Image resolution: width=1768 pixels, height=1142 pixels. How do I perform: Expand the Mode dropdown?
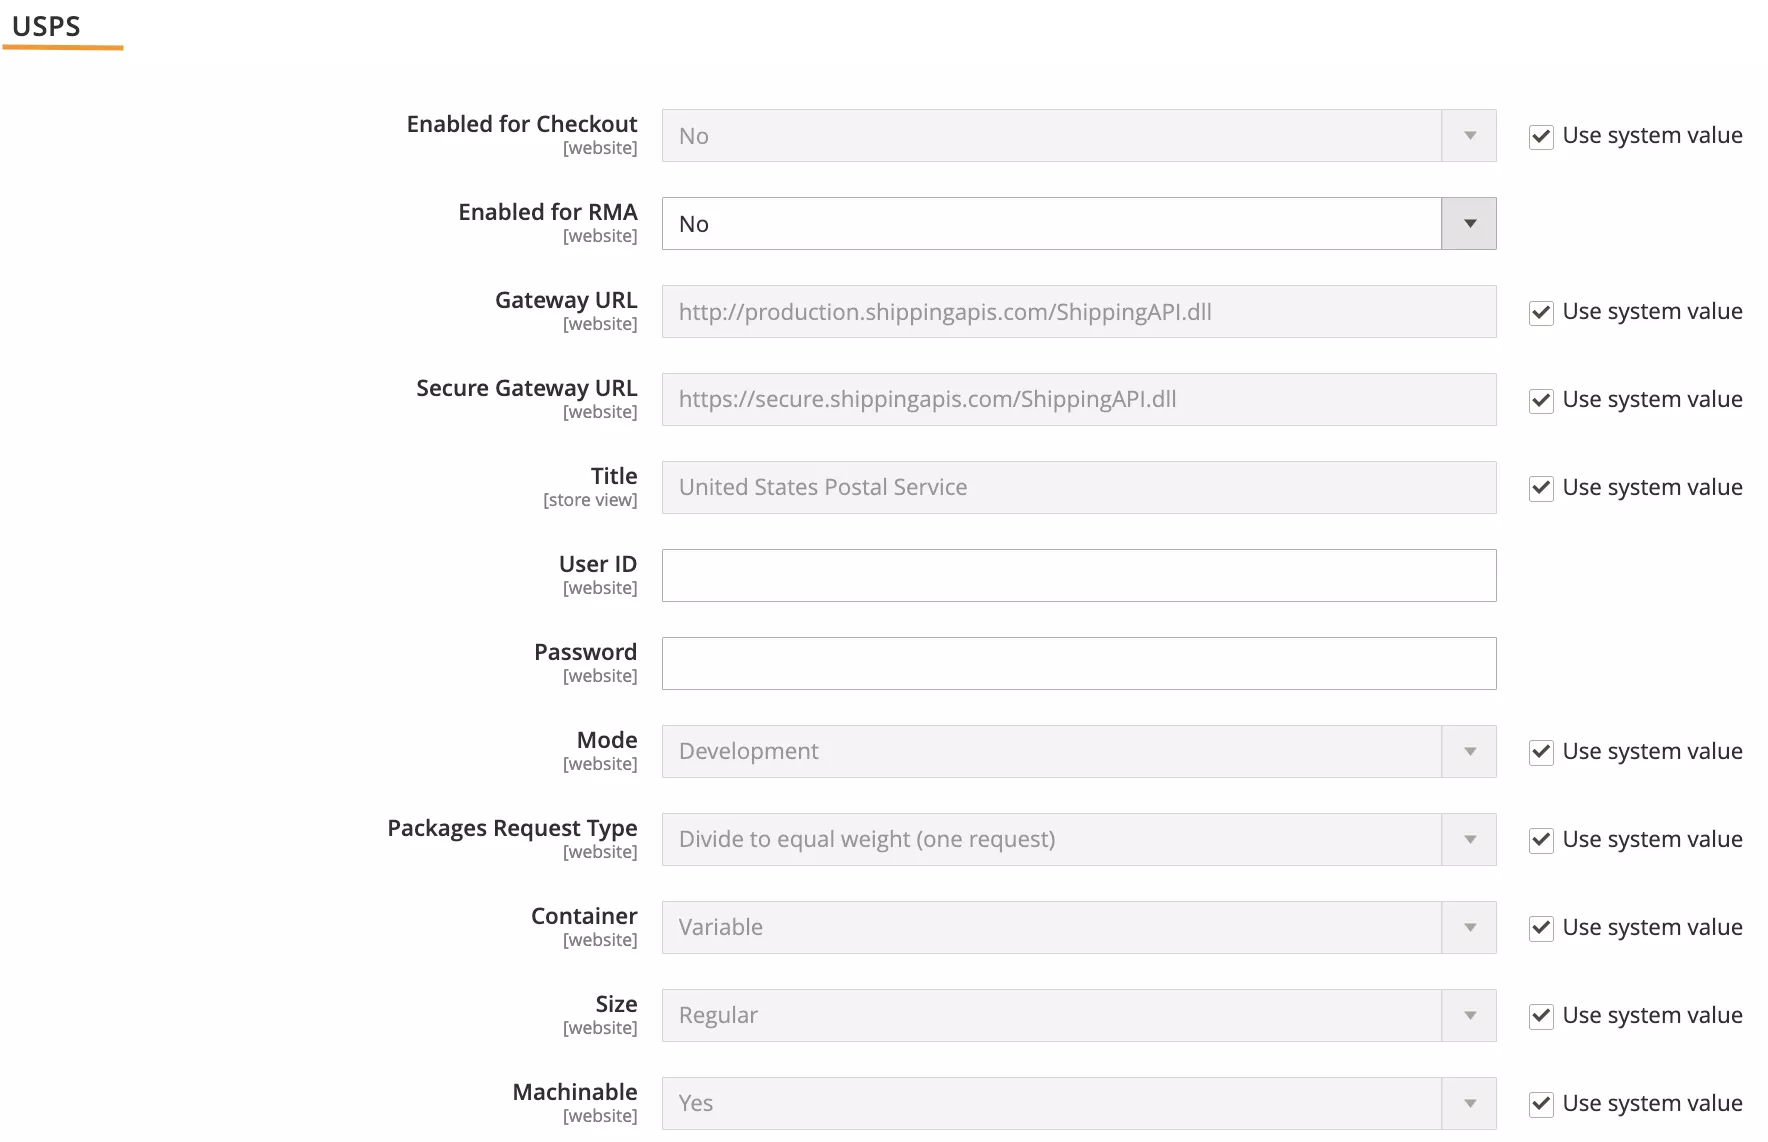(x=1078, y=752)
